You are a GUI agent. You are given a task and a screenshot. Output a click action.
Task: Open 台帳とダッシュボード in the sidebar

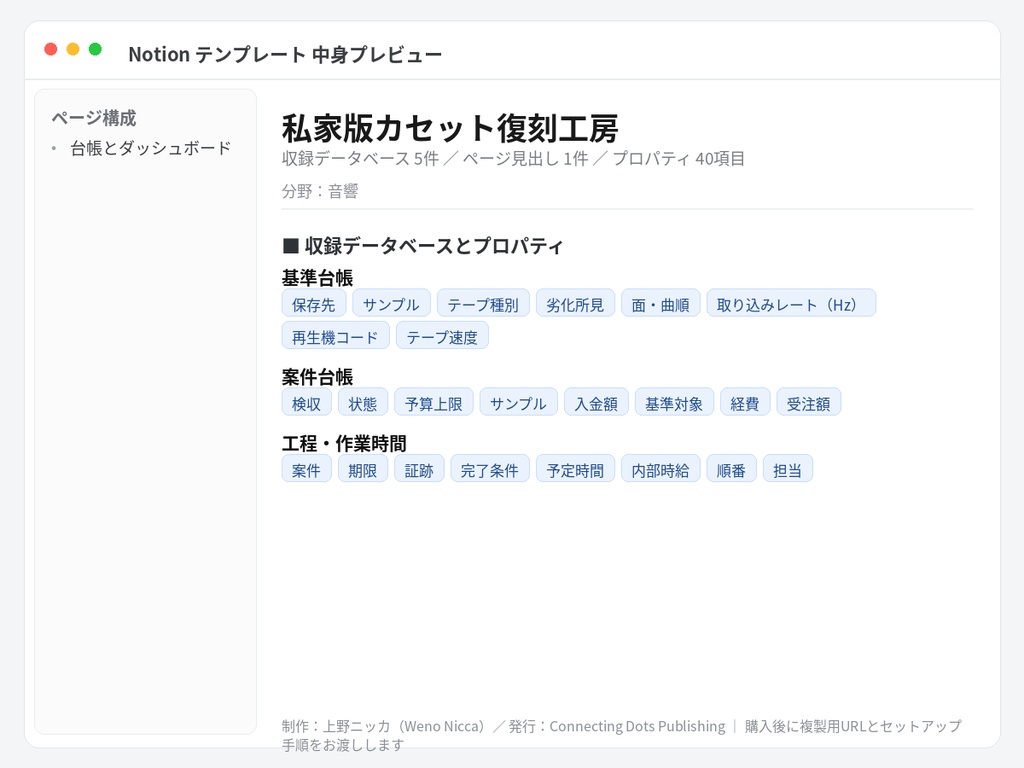pyautogui.click(x=151, y=148)
